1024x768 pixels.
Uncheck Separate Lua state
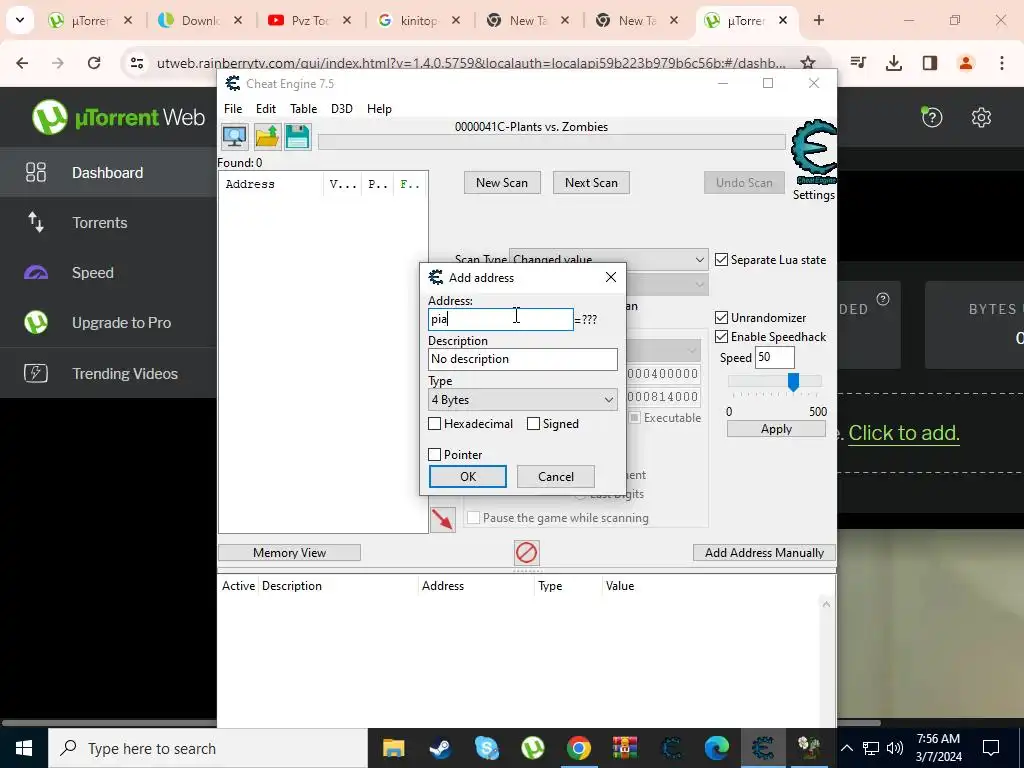[722, 260]
